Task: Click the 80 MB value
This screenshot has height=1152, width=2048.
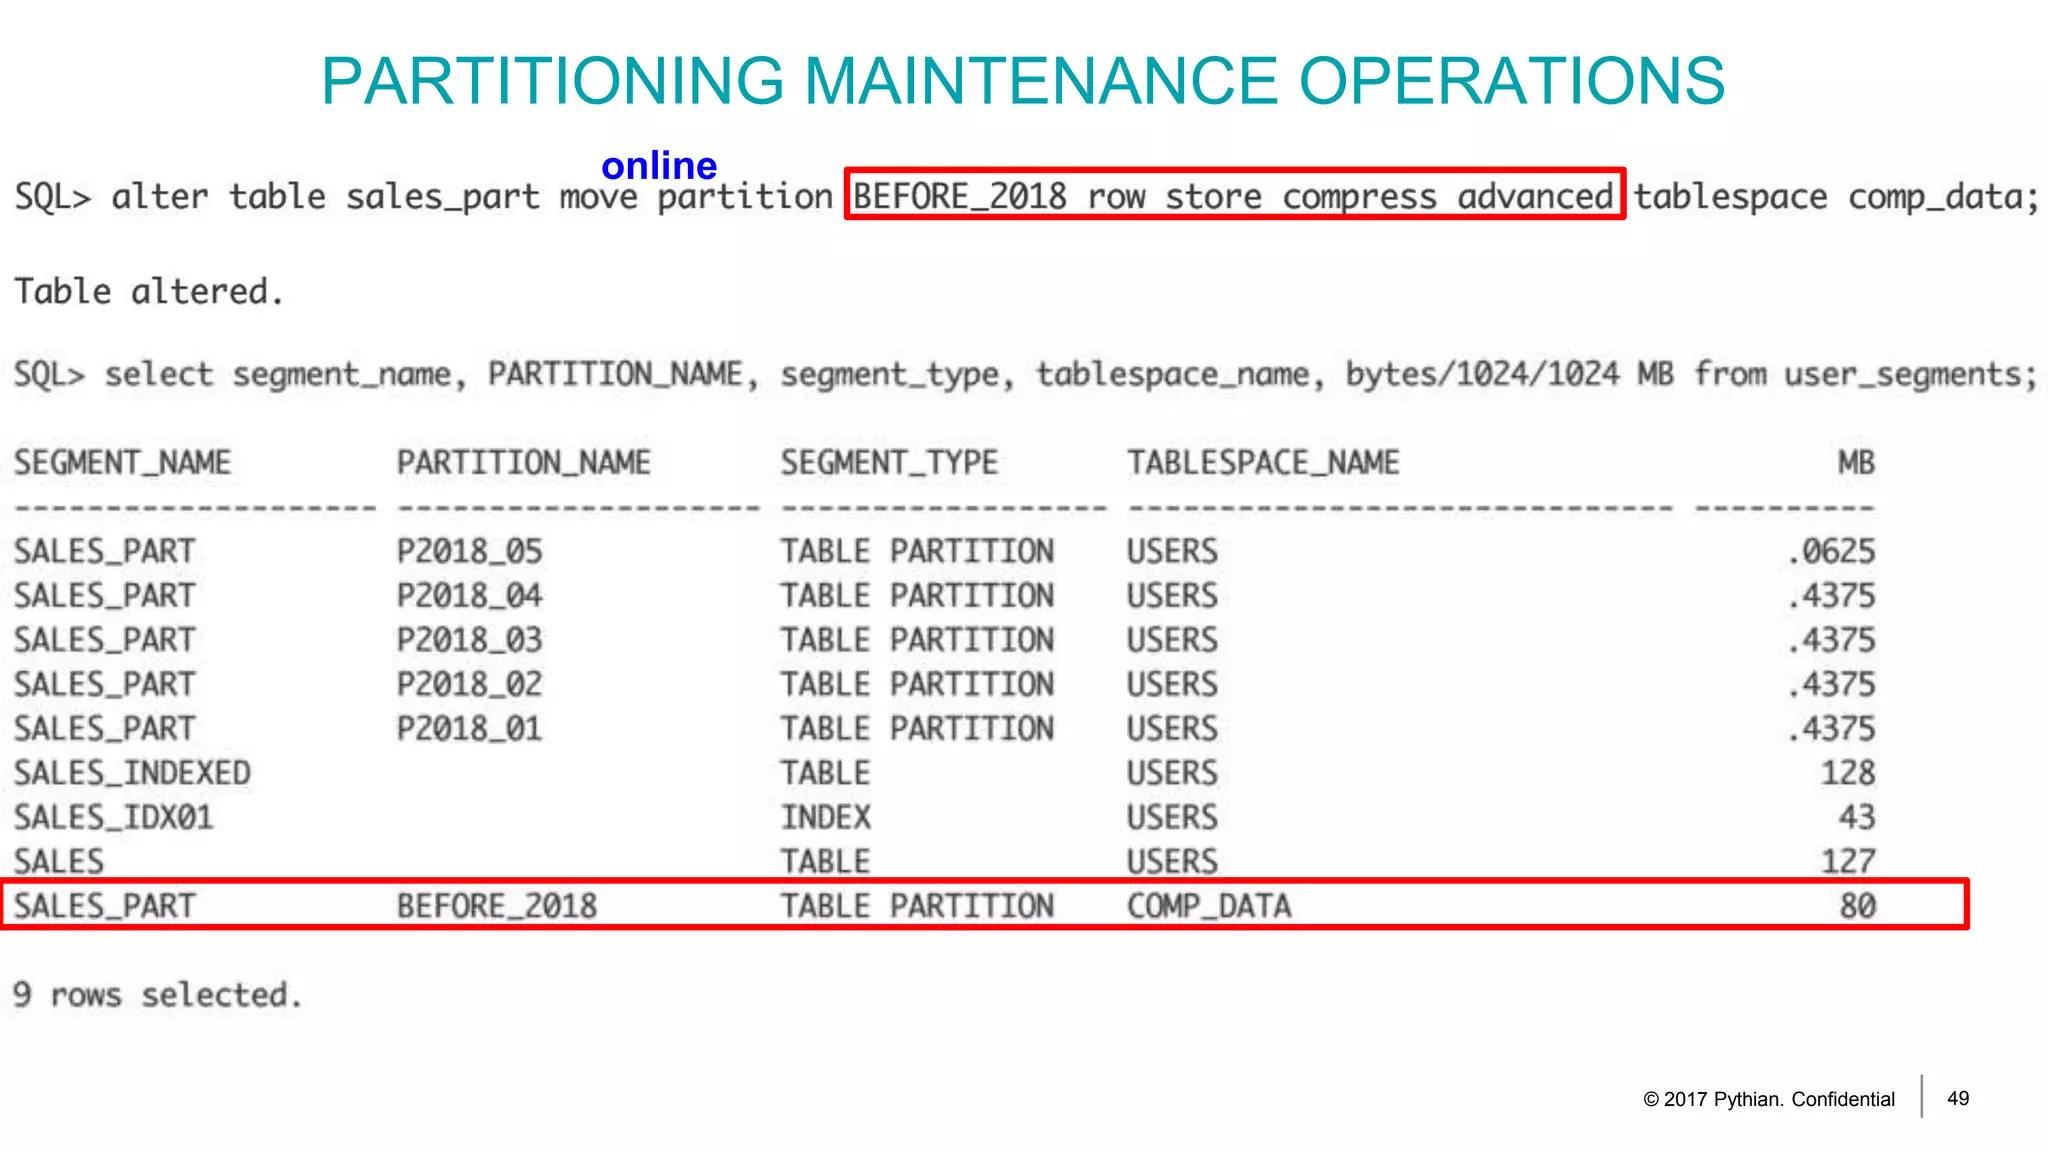Action: tap(1857, 906)
